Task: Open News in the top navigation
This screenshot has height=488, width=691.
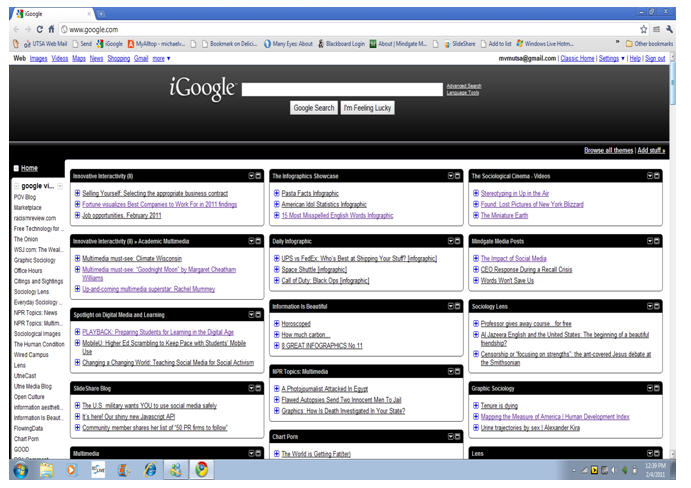Action: (x=97, y=59)
